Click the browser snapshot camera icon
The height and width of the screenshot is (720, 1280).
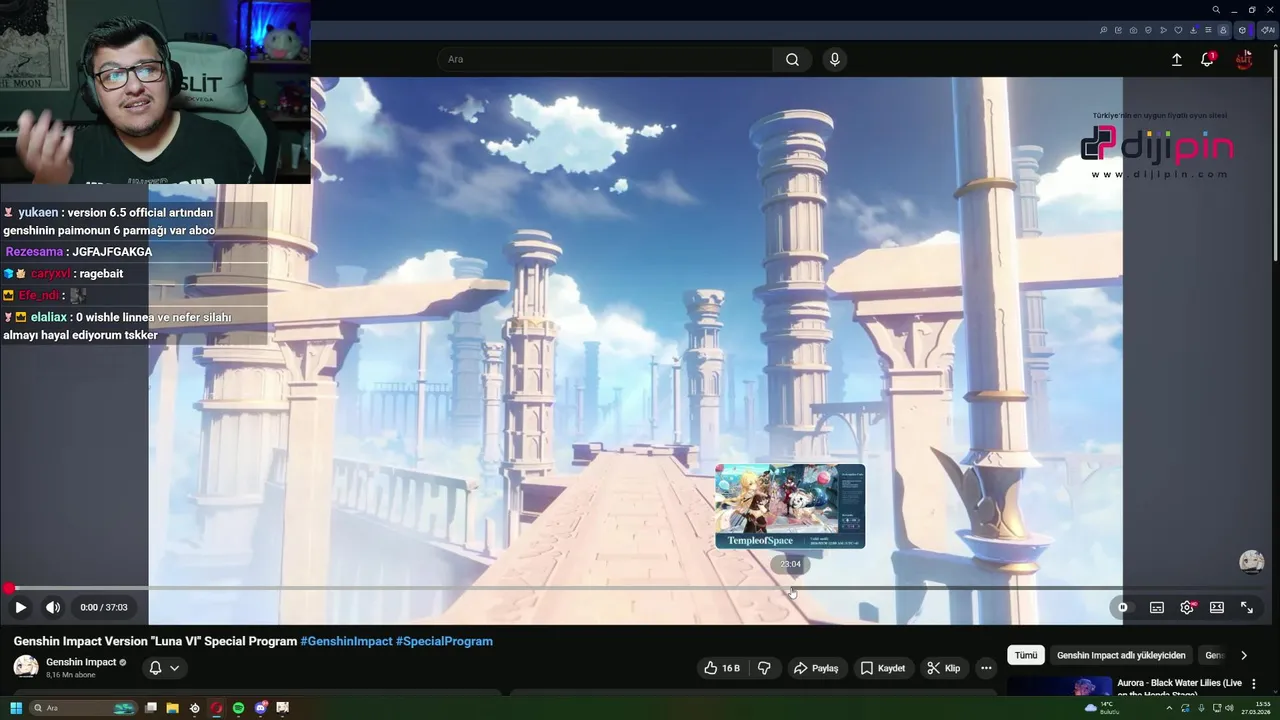pos(1133,30)
